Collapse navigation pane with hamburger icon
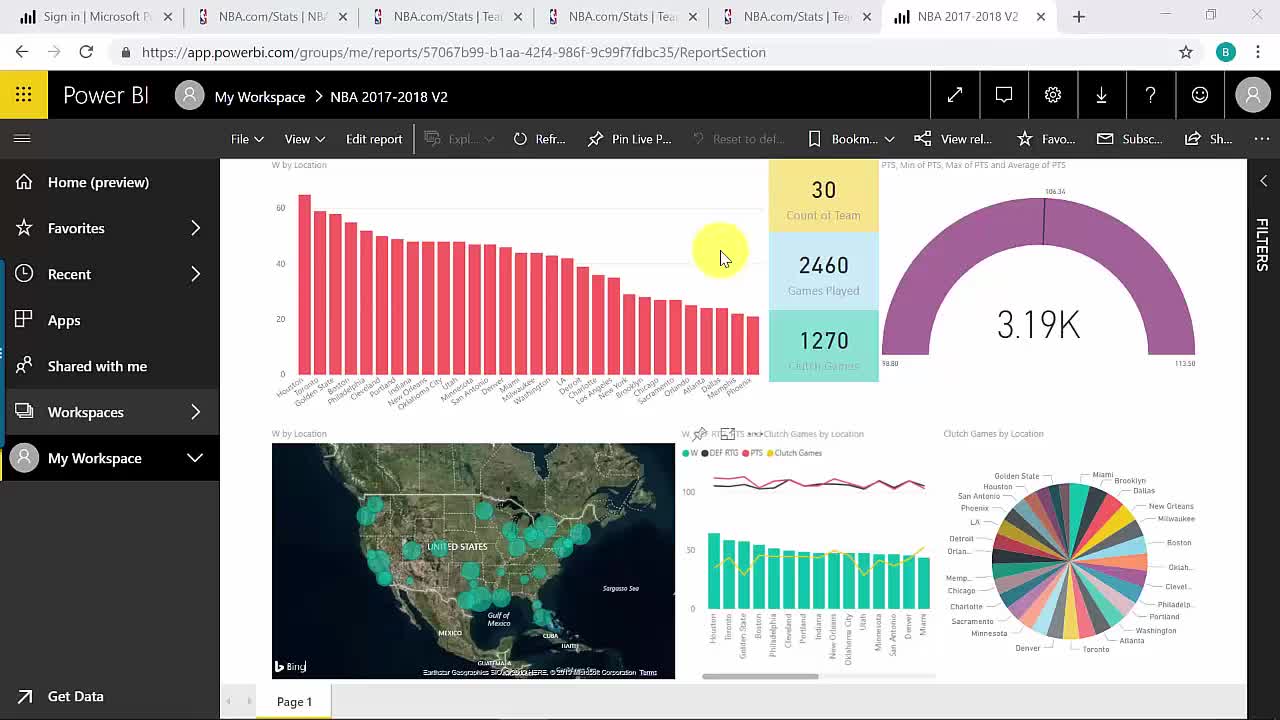Viewport: 1280px width, 720px height. [x=22, y=139]
